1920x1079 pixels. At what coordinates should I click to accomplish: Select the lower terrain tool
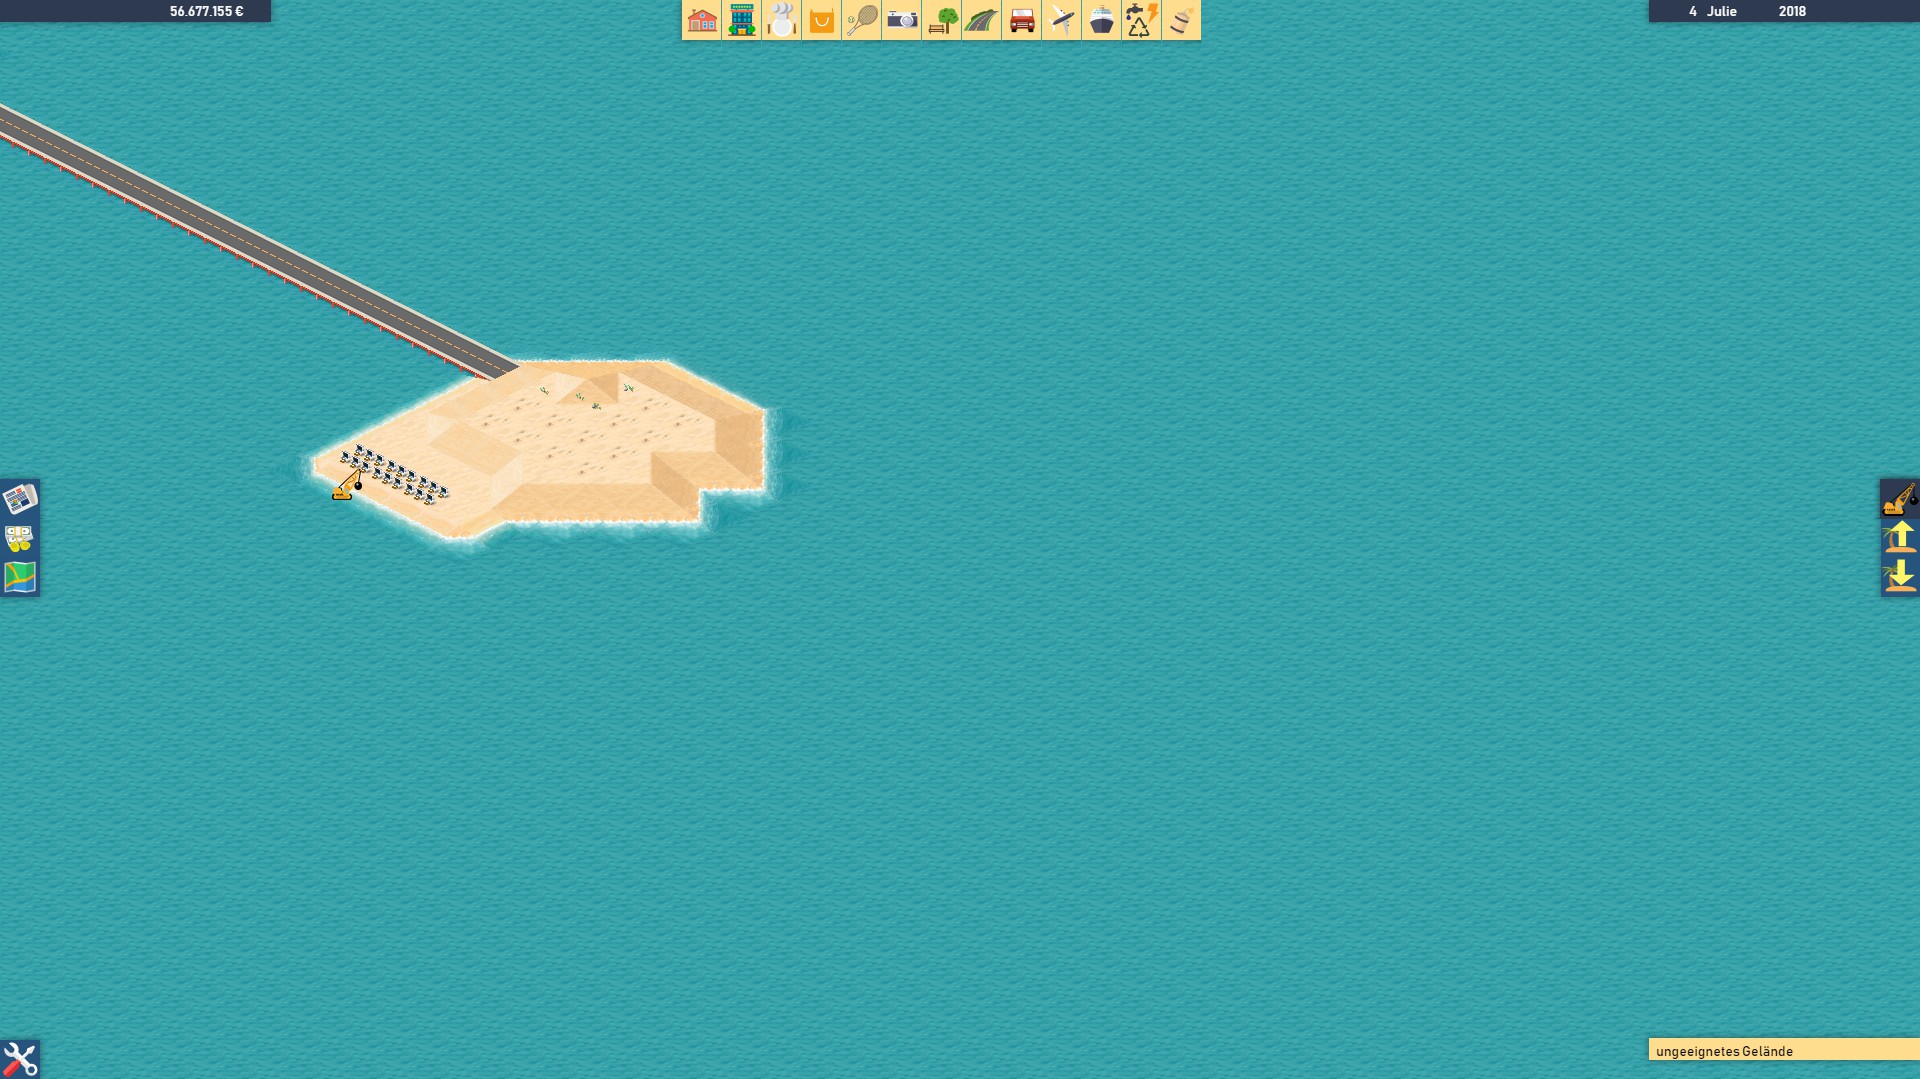[1901, 573]
